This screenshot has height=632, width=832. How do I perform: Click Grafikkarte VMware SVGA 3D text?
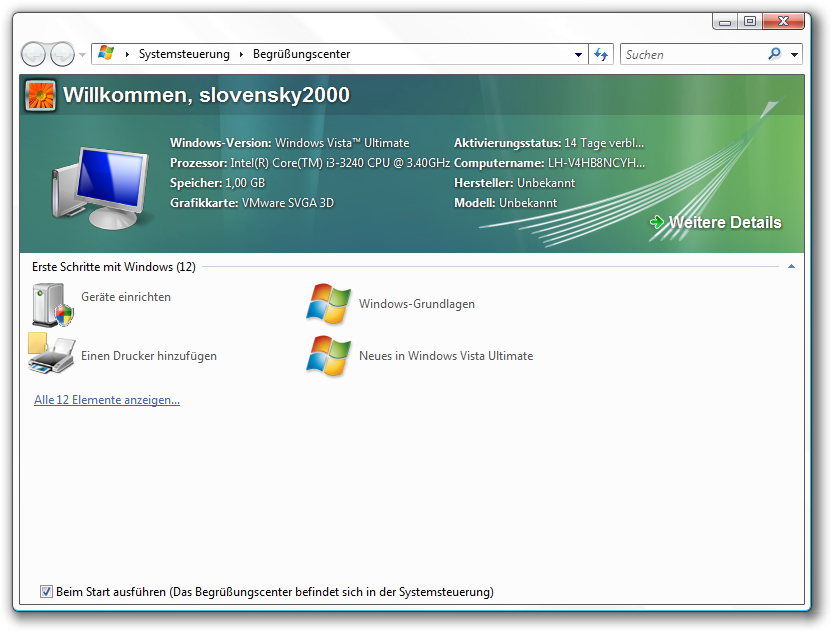click(252, 203)
